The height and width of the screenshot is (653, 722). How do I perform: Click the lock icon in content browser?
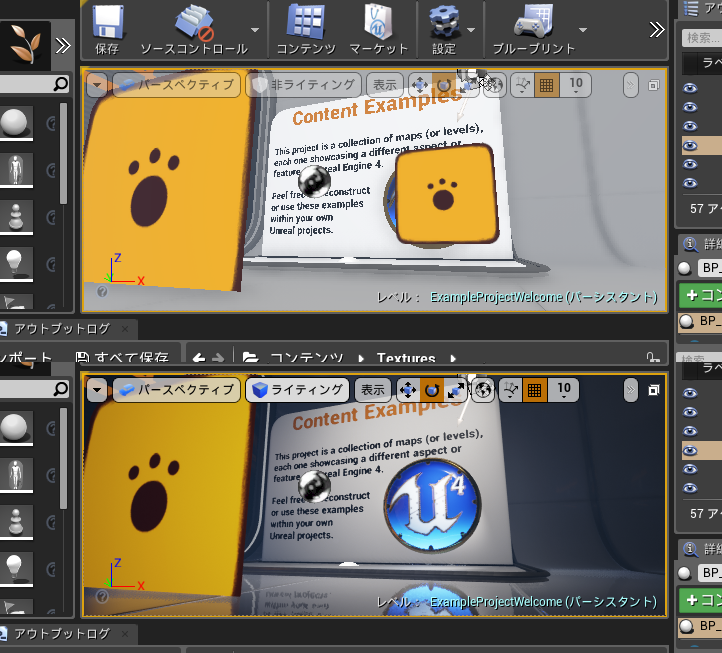click(653, 357)
